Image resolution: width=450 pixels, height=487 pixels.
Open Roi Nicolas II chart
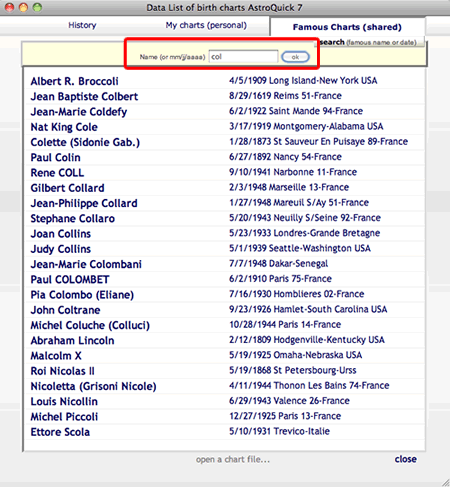63,371
